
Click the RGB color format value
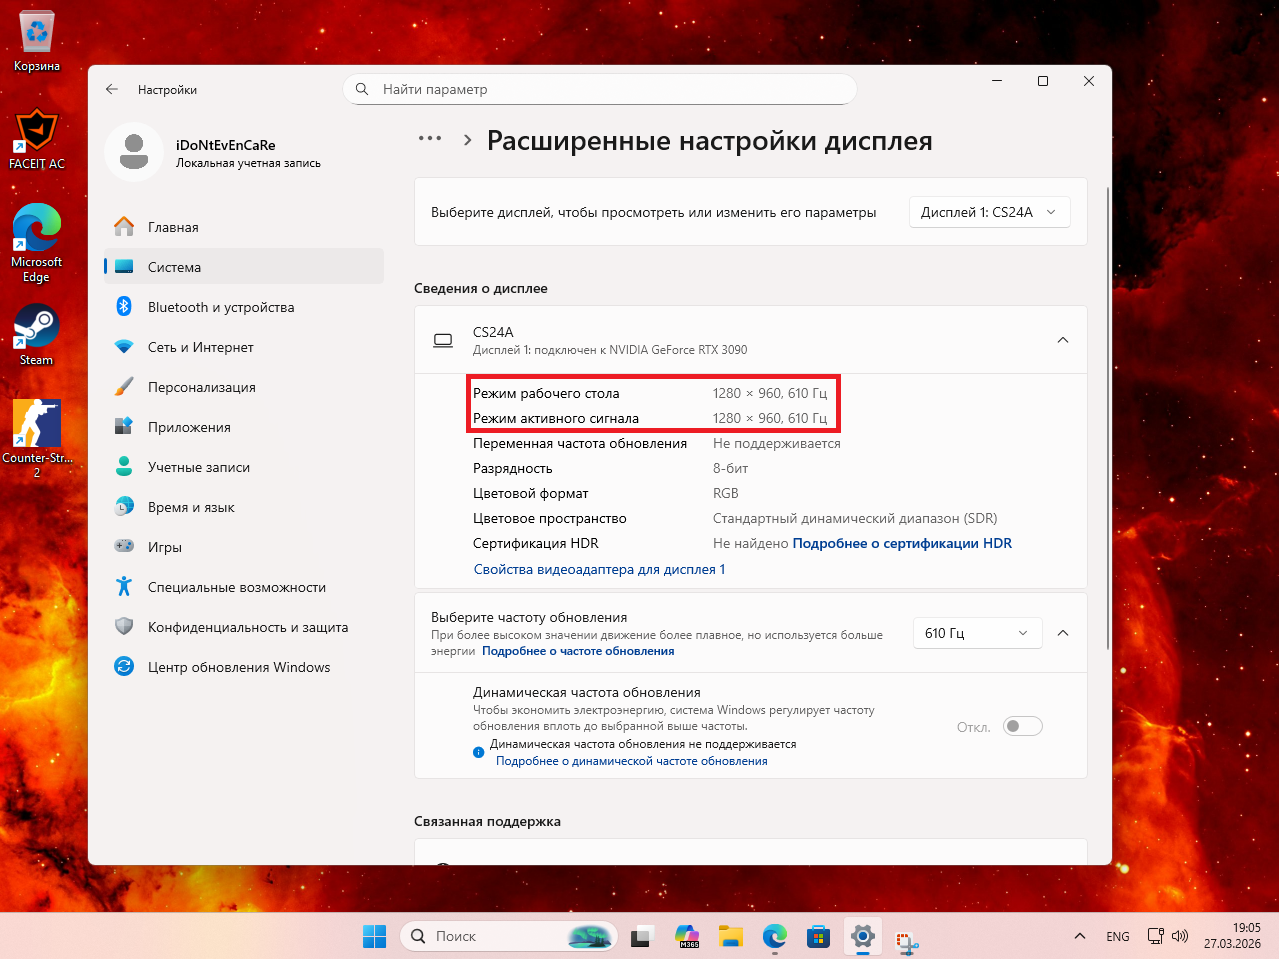coord(726,493)
